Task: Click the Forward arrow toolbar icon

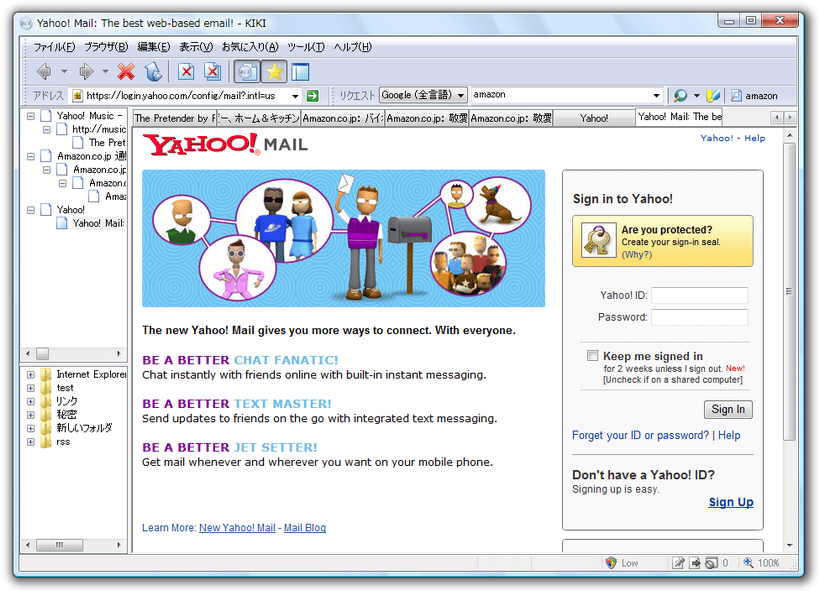Action: [86, 71]
